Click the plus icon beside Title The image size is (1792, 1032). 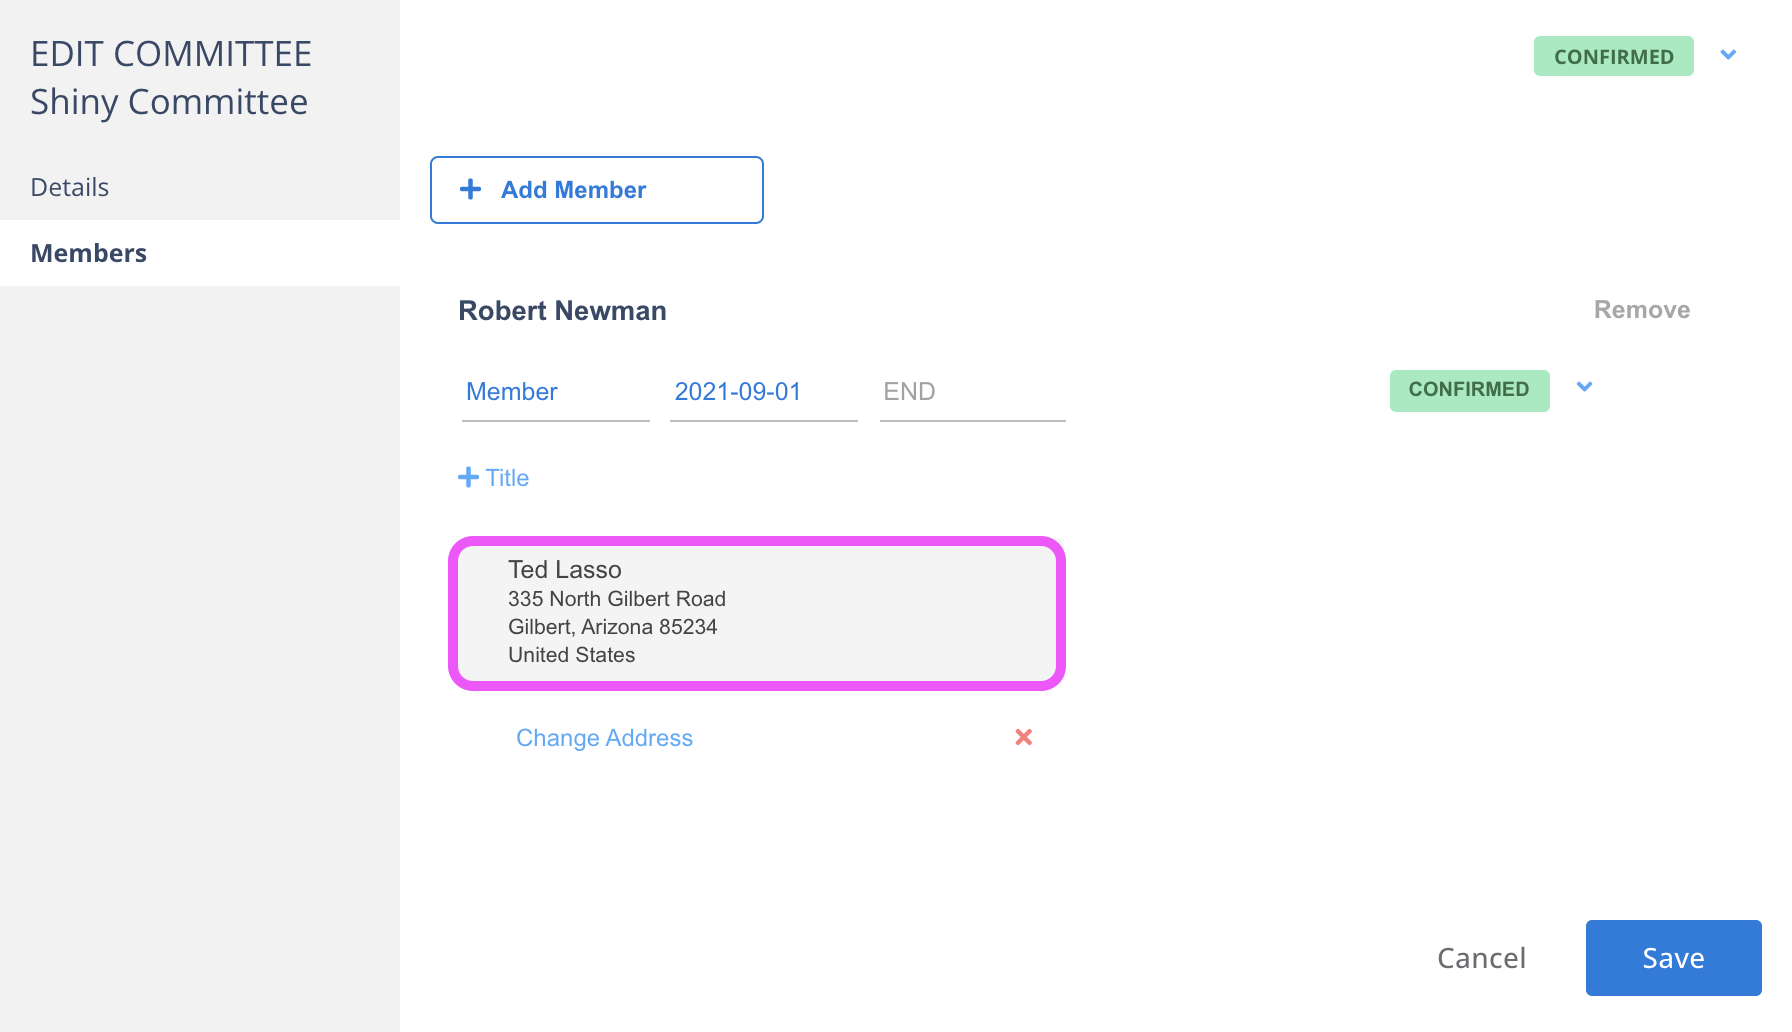468,478
